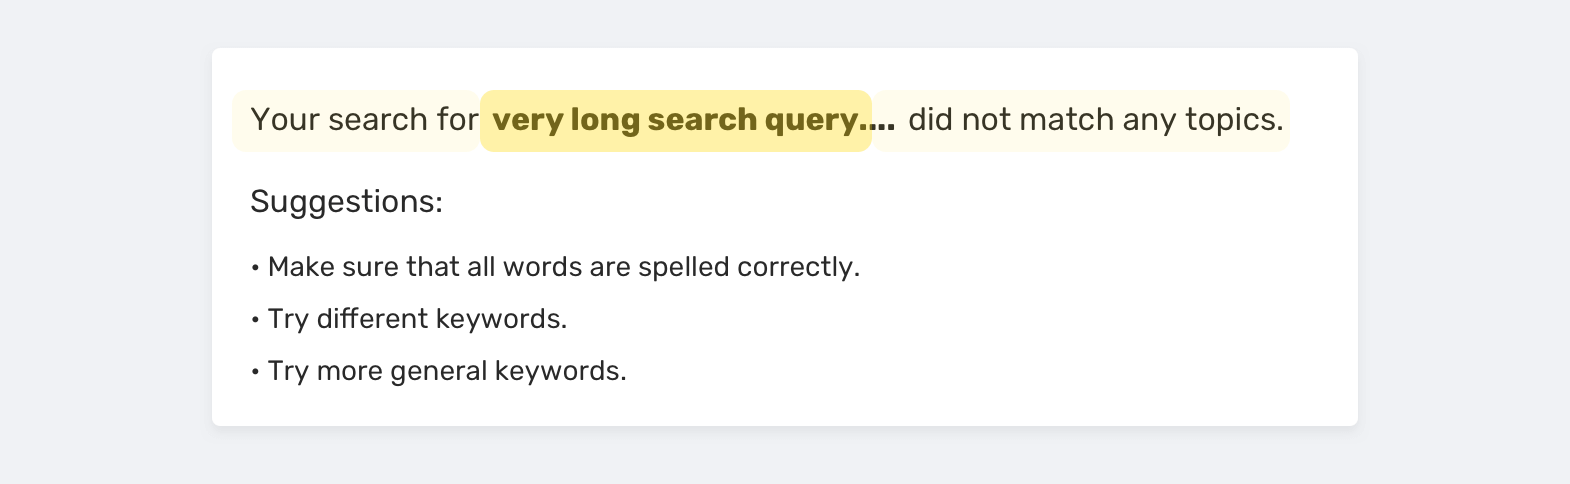The height and width of the screenshot is (484, 1570).
Task: Select the "Suggestions:" heading
Action: (346, 202)
